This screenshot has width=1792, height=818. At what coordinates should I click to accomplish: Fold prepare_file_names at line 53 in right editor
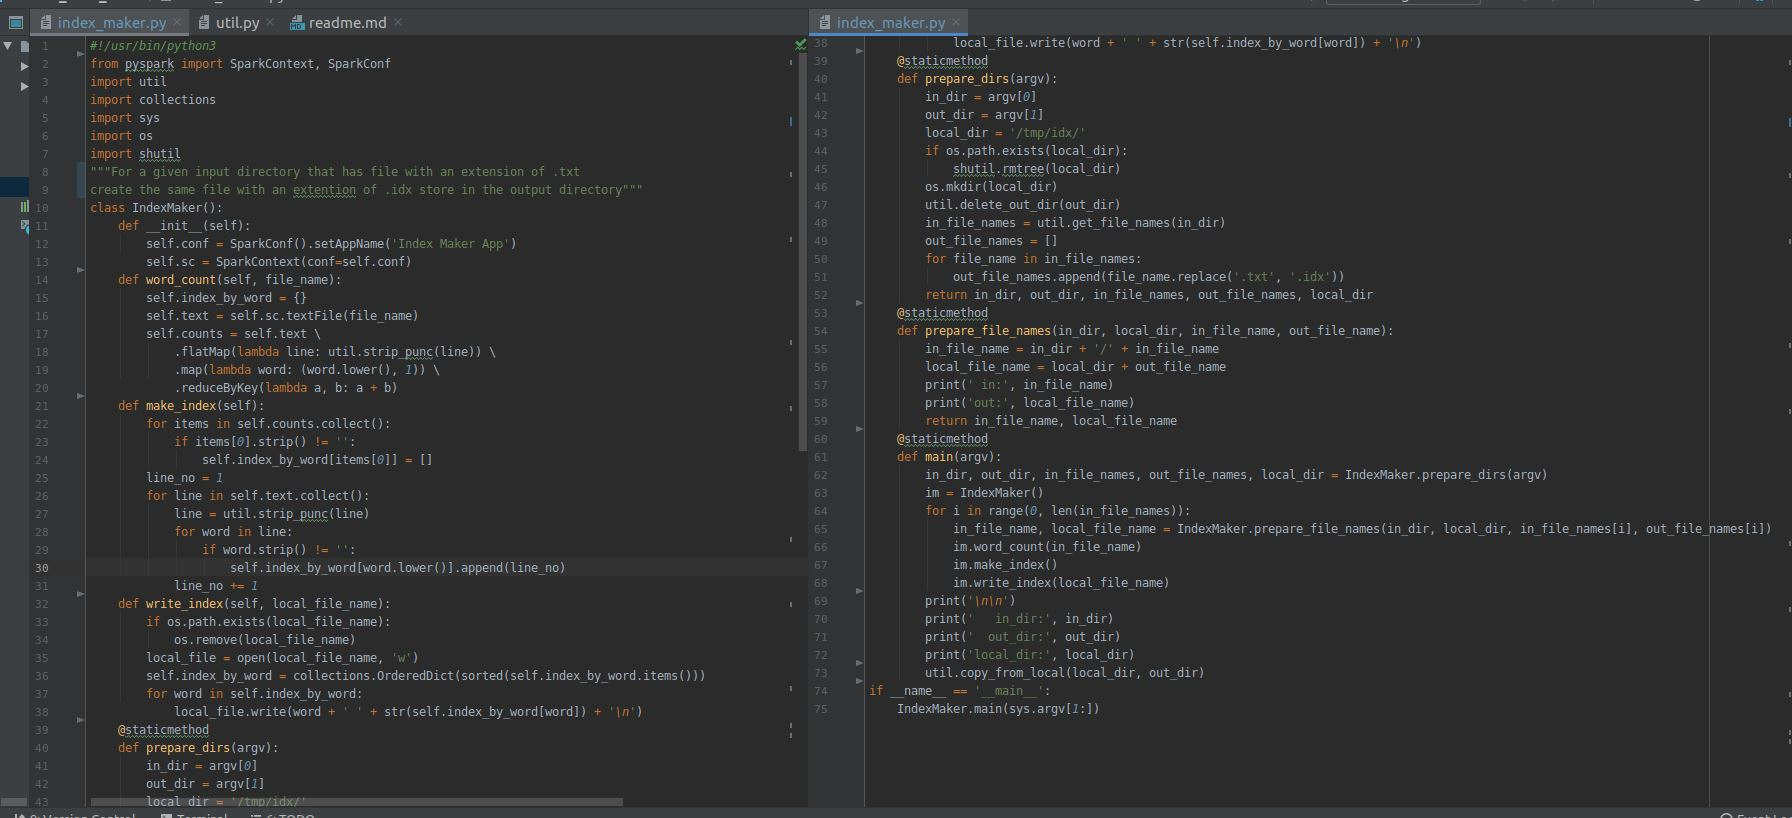(x=859, y=303)
